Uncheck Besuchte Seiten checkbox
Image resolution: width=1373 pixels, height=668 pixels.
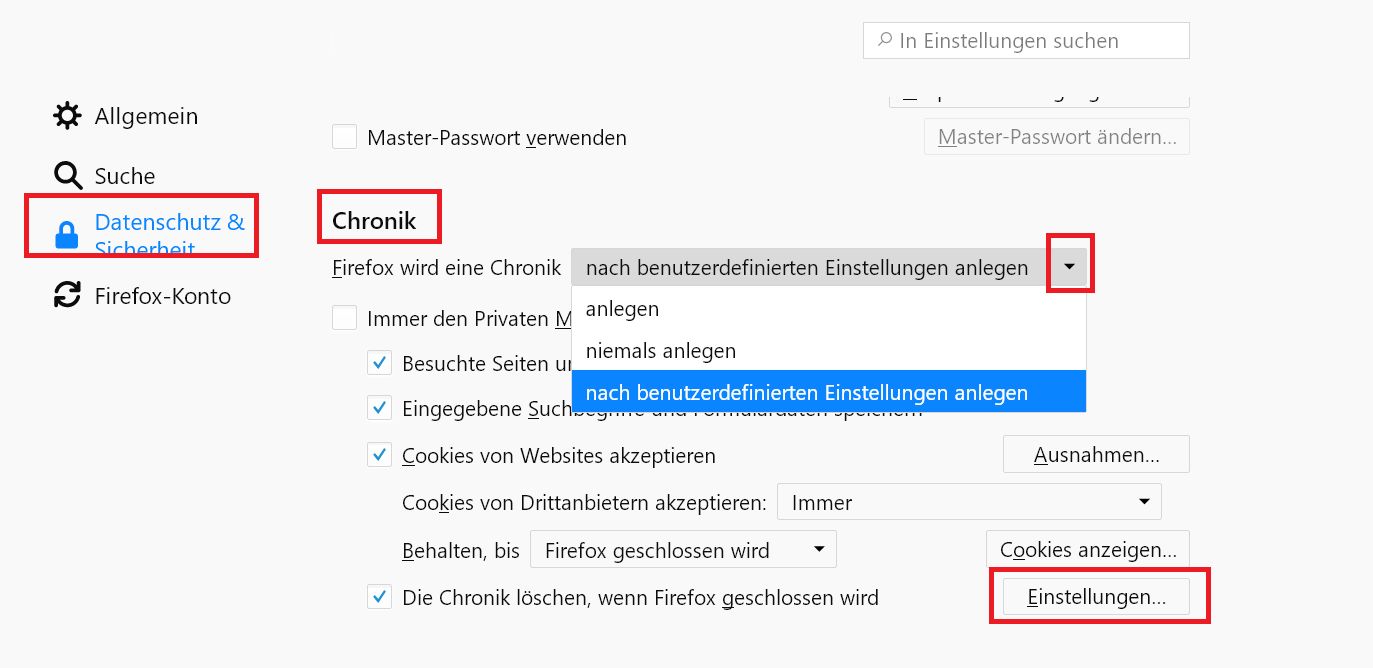pos(380,363)
